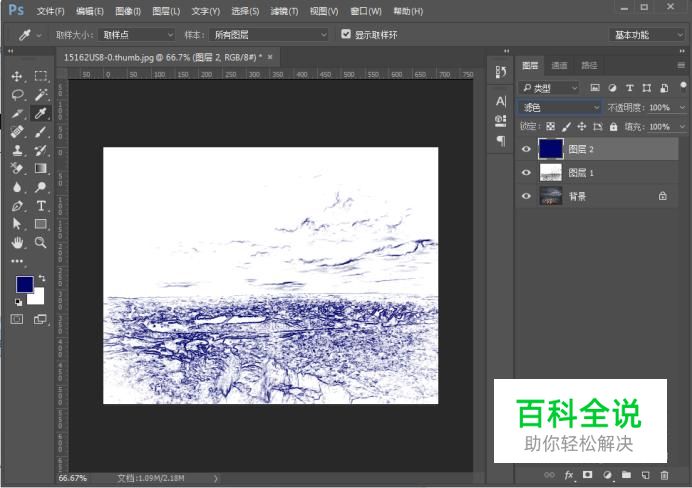Toggle visibility of 图层 1
Image resolution: width=692 pixels, height=488 pixels.
pyautogui.click(x=526, y=173)
